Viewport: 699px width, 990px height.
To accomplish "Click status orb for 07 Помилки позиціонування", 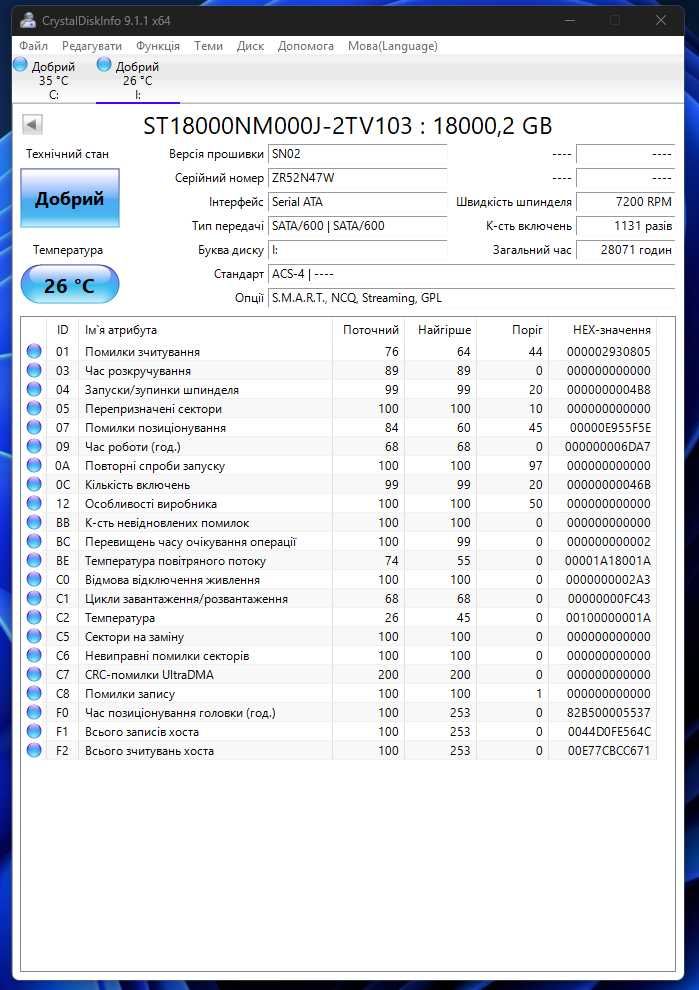I will (34, 427).
